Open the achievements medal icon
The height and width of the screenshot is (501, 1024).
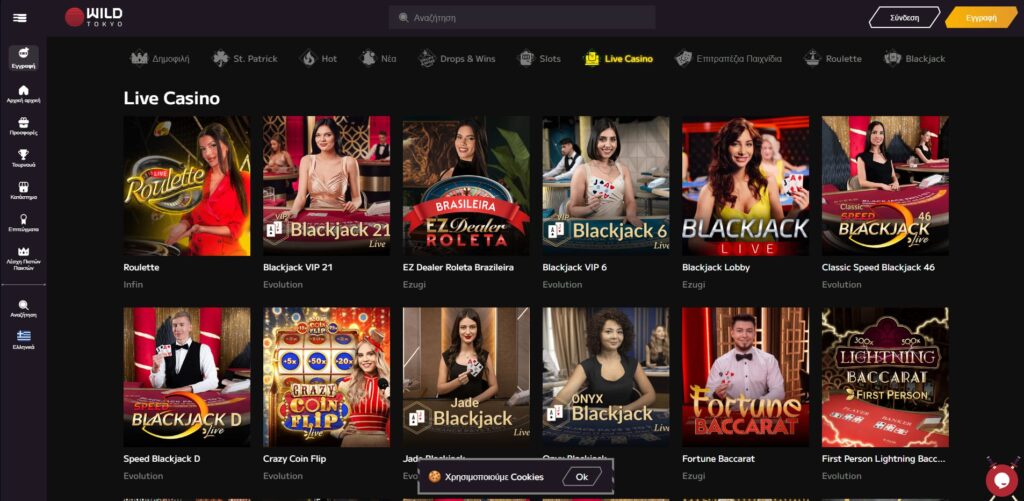(x=24, y=219)
